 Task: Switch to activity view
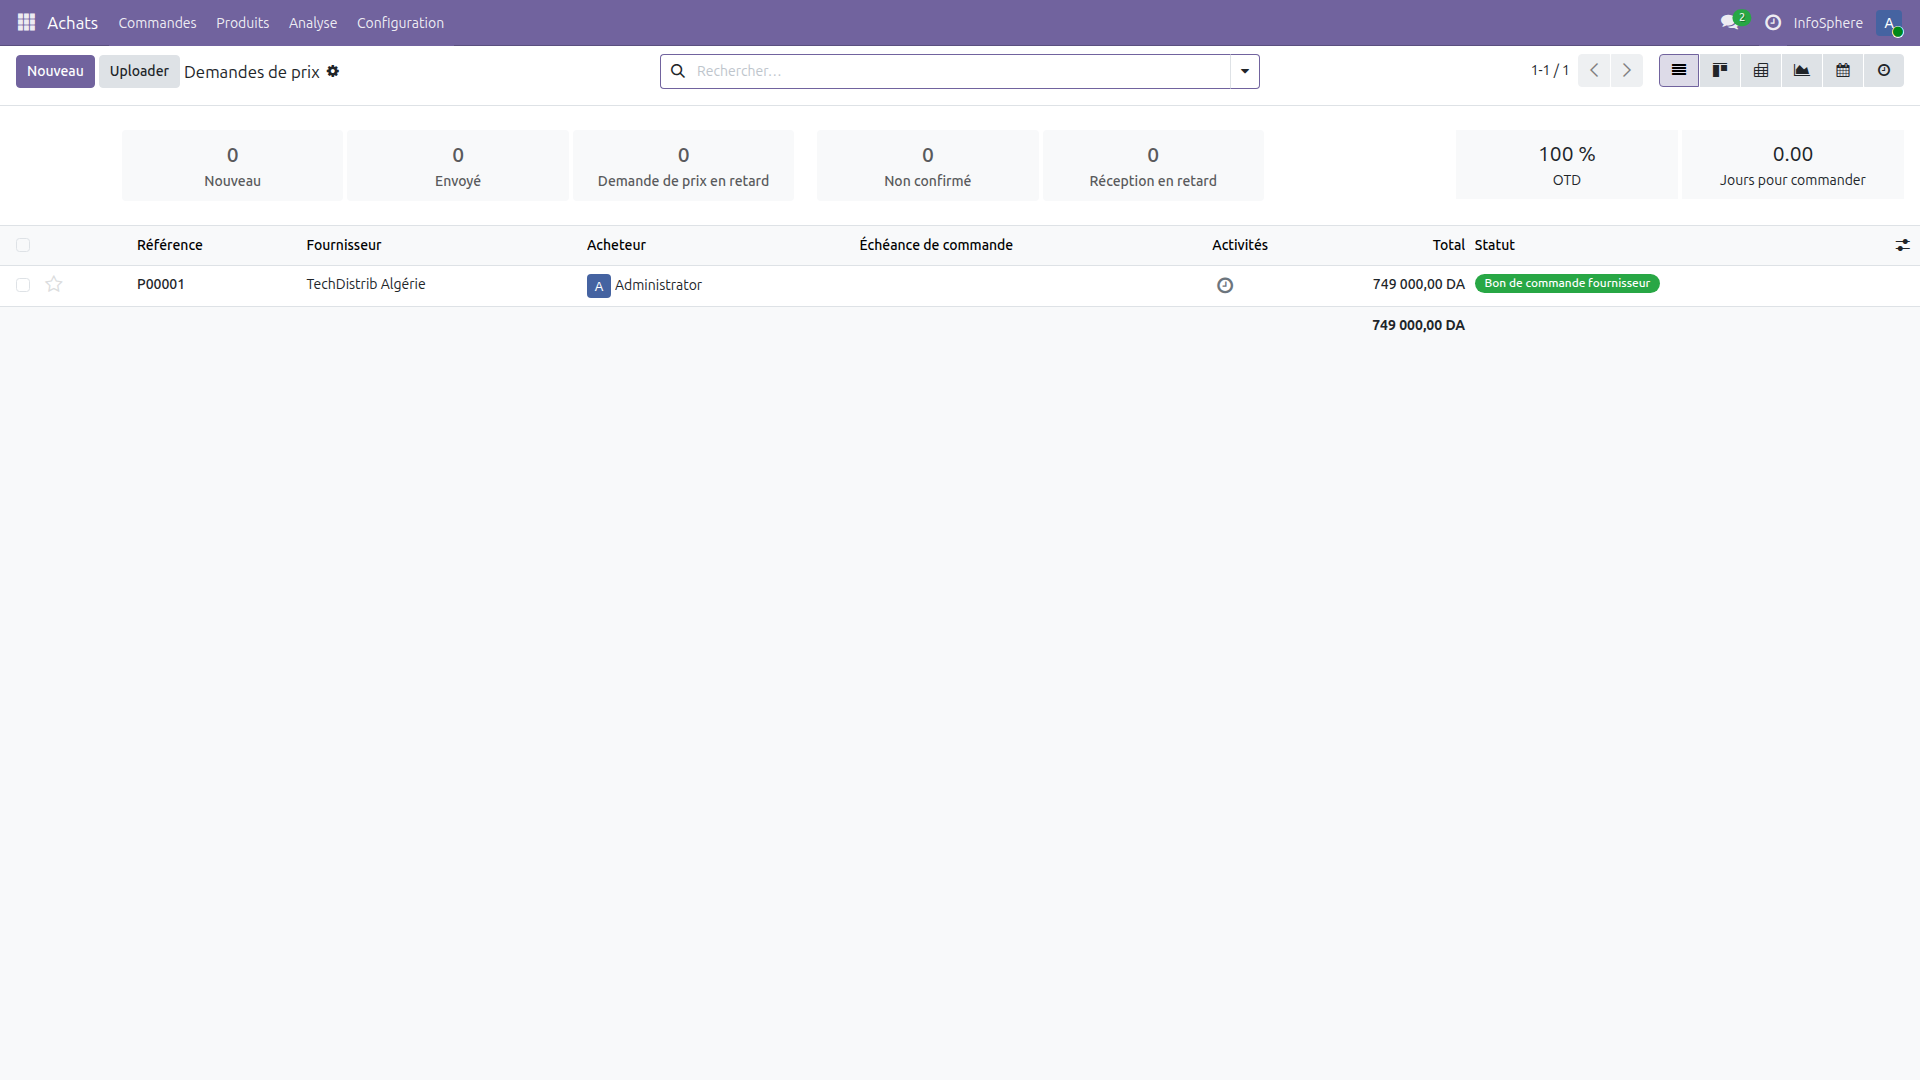[1884, 71]
